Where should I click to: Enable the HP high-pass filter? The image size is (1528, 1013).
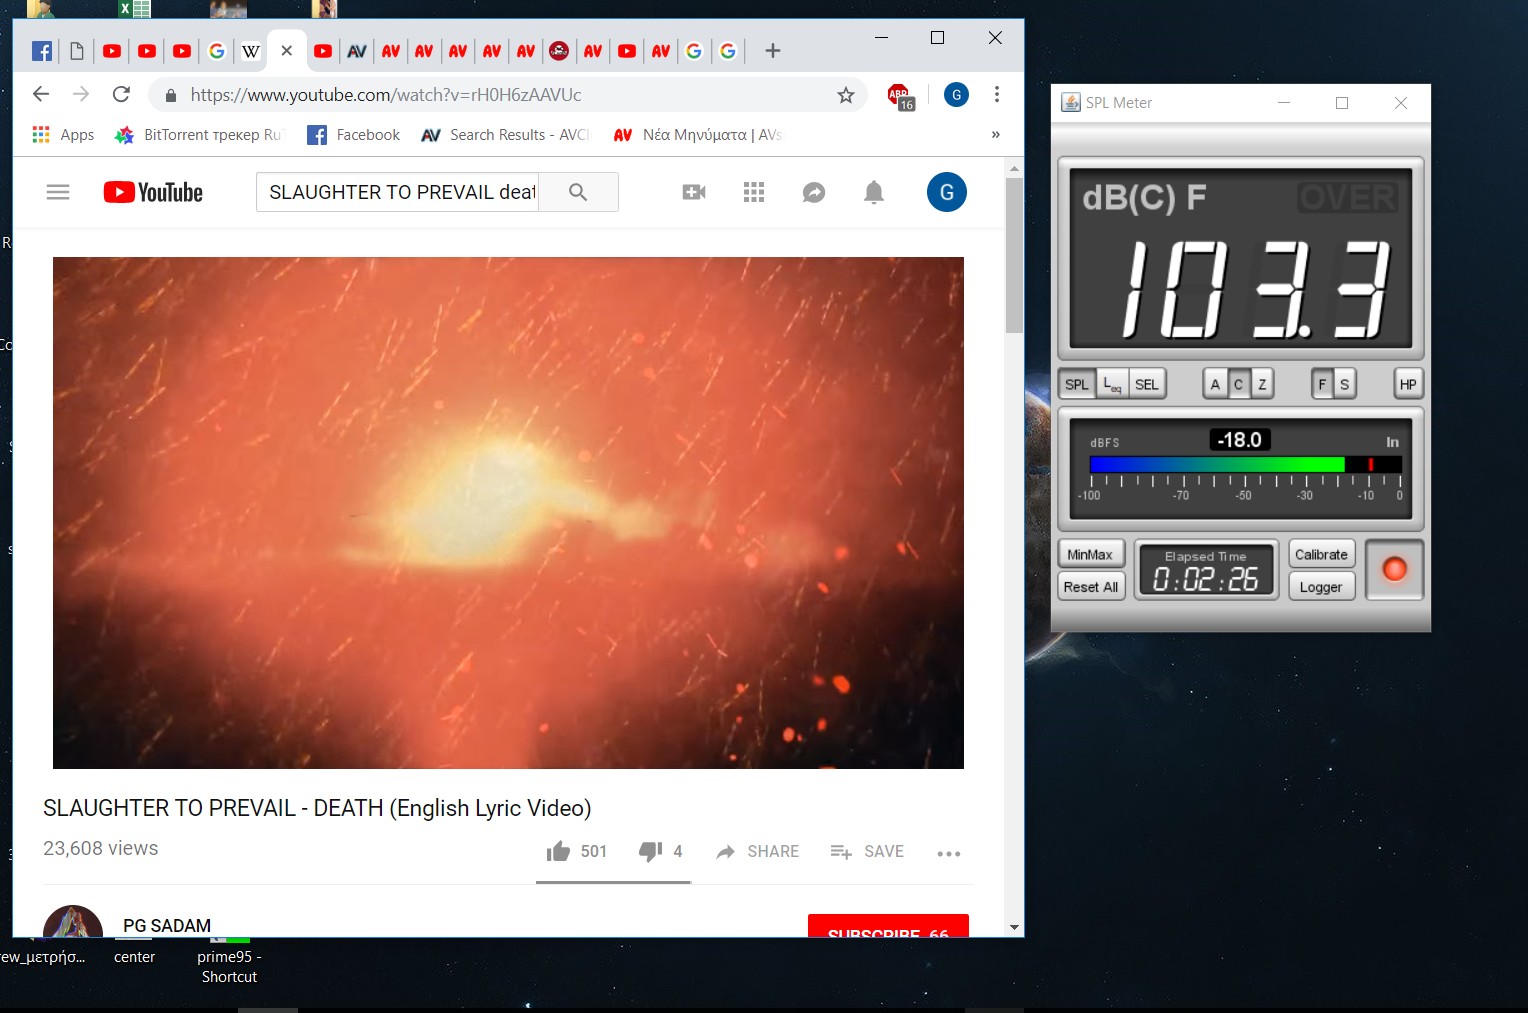(x=1408, y=384)
